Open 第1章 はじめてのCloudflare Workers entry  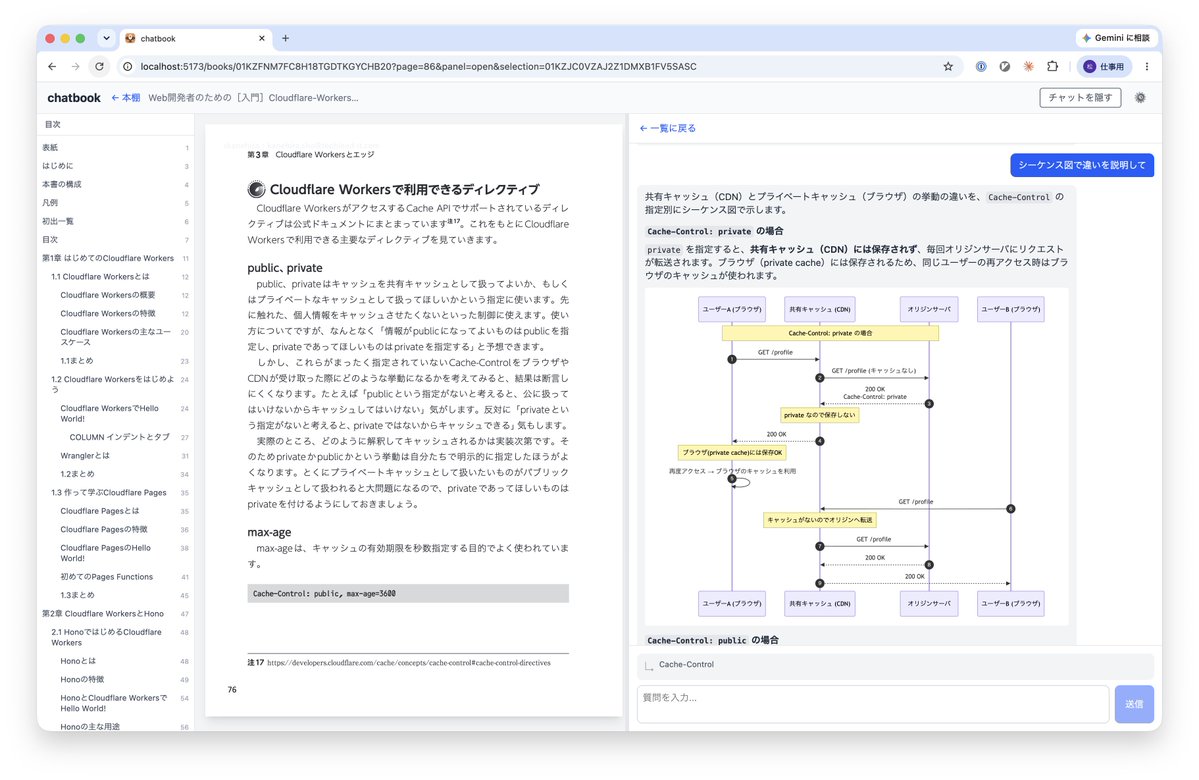click(x=115, y=258)
